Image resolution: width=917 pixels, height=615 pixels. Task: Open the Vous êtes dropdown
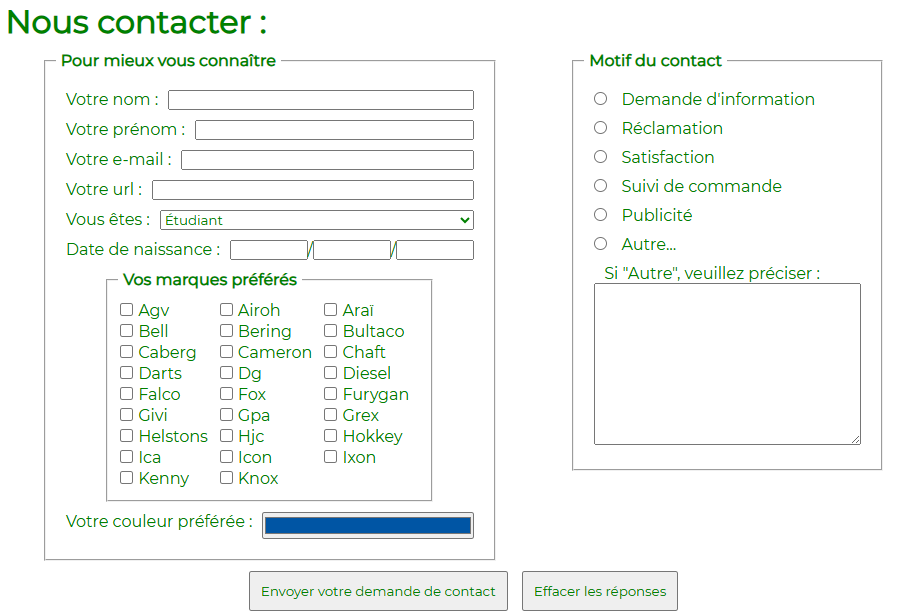316,220
